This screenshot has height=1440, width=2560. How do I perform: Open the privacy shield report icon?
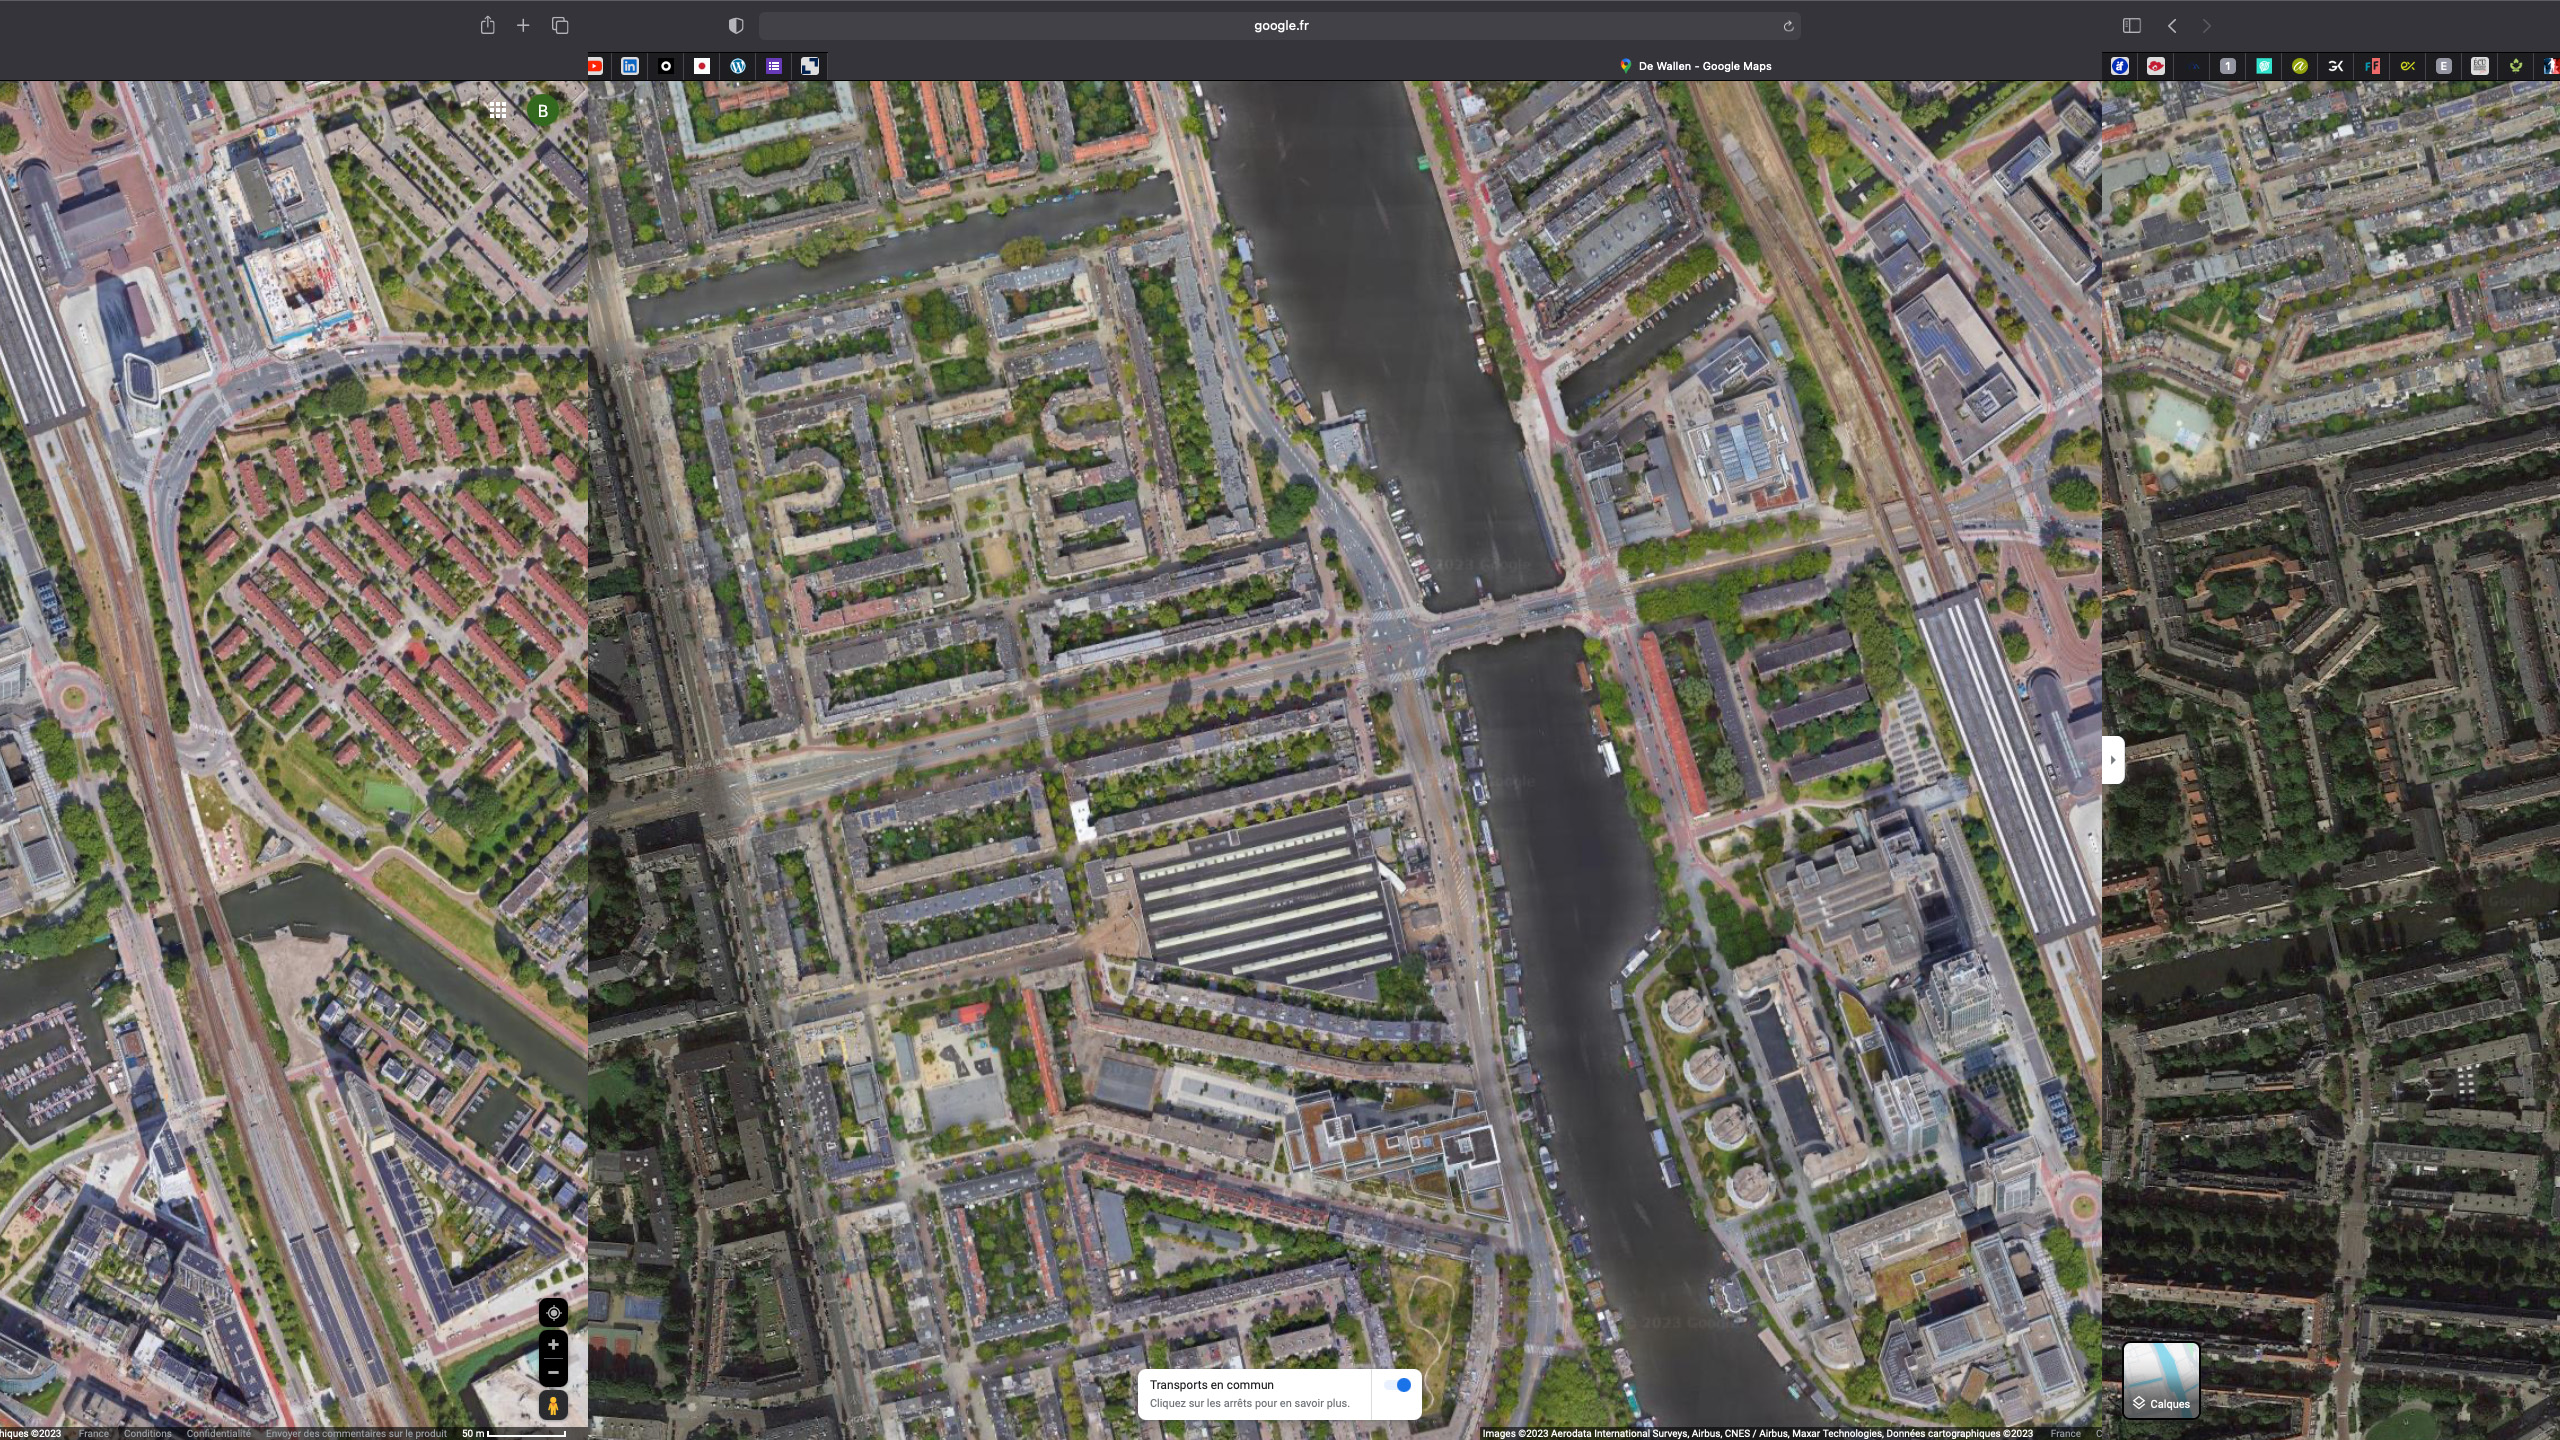(x=736, y=25)
